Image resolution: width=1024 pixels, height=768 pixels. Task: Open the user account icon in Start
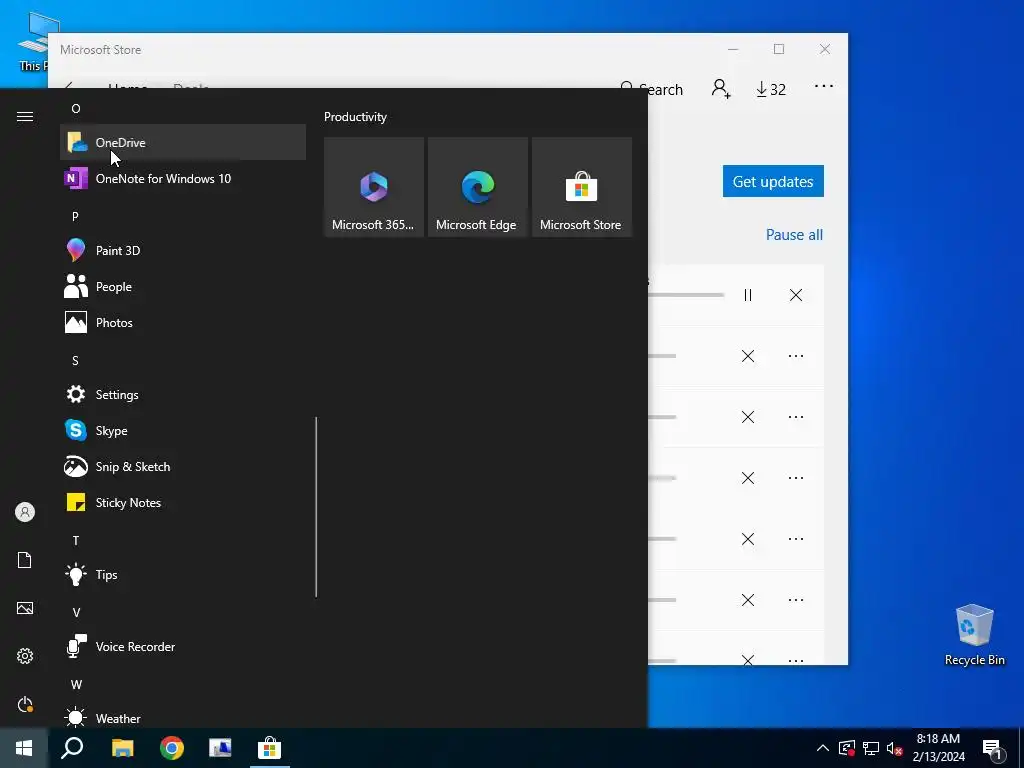point(25,512)
